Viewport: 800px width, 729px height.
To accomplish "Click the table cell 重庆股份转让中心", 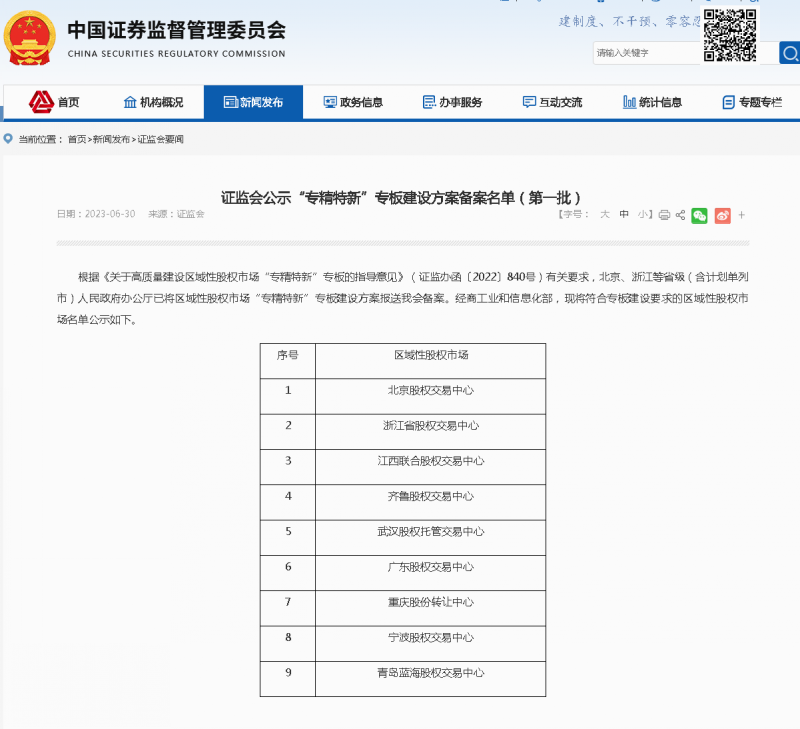I will [431, 602].
